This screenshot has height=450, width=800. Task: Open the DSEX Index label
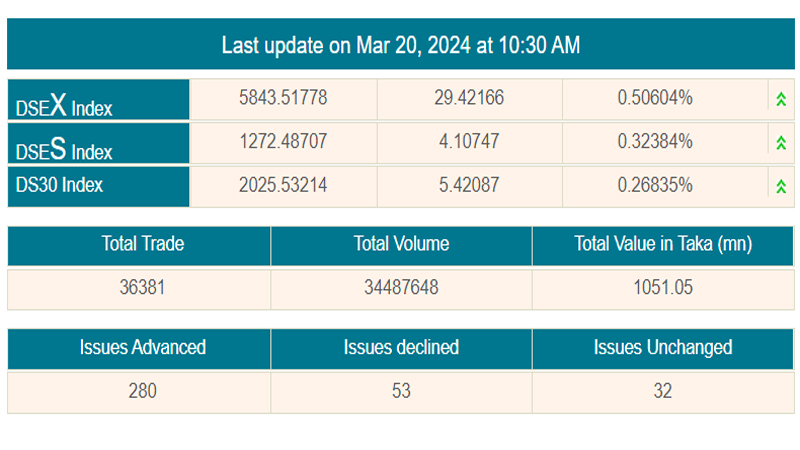[x=64, y=104]
